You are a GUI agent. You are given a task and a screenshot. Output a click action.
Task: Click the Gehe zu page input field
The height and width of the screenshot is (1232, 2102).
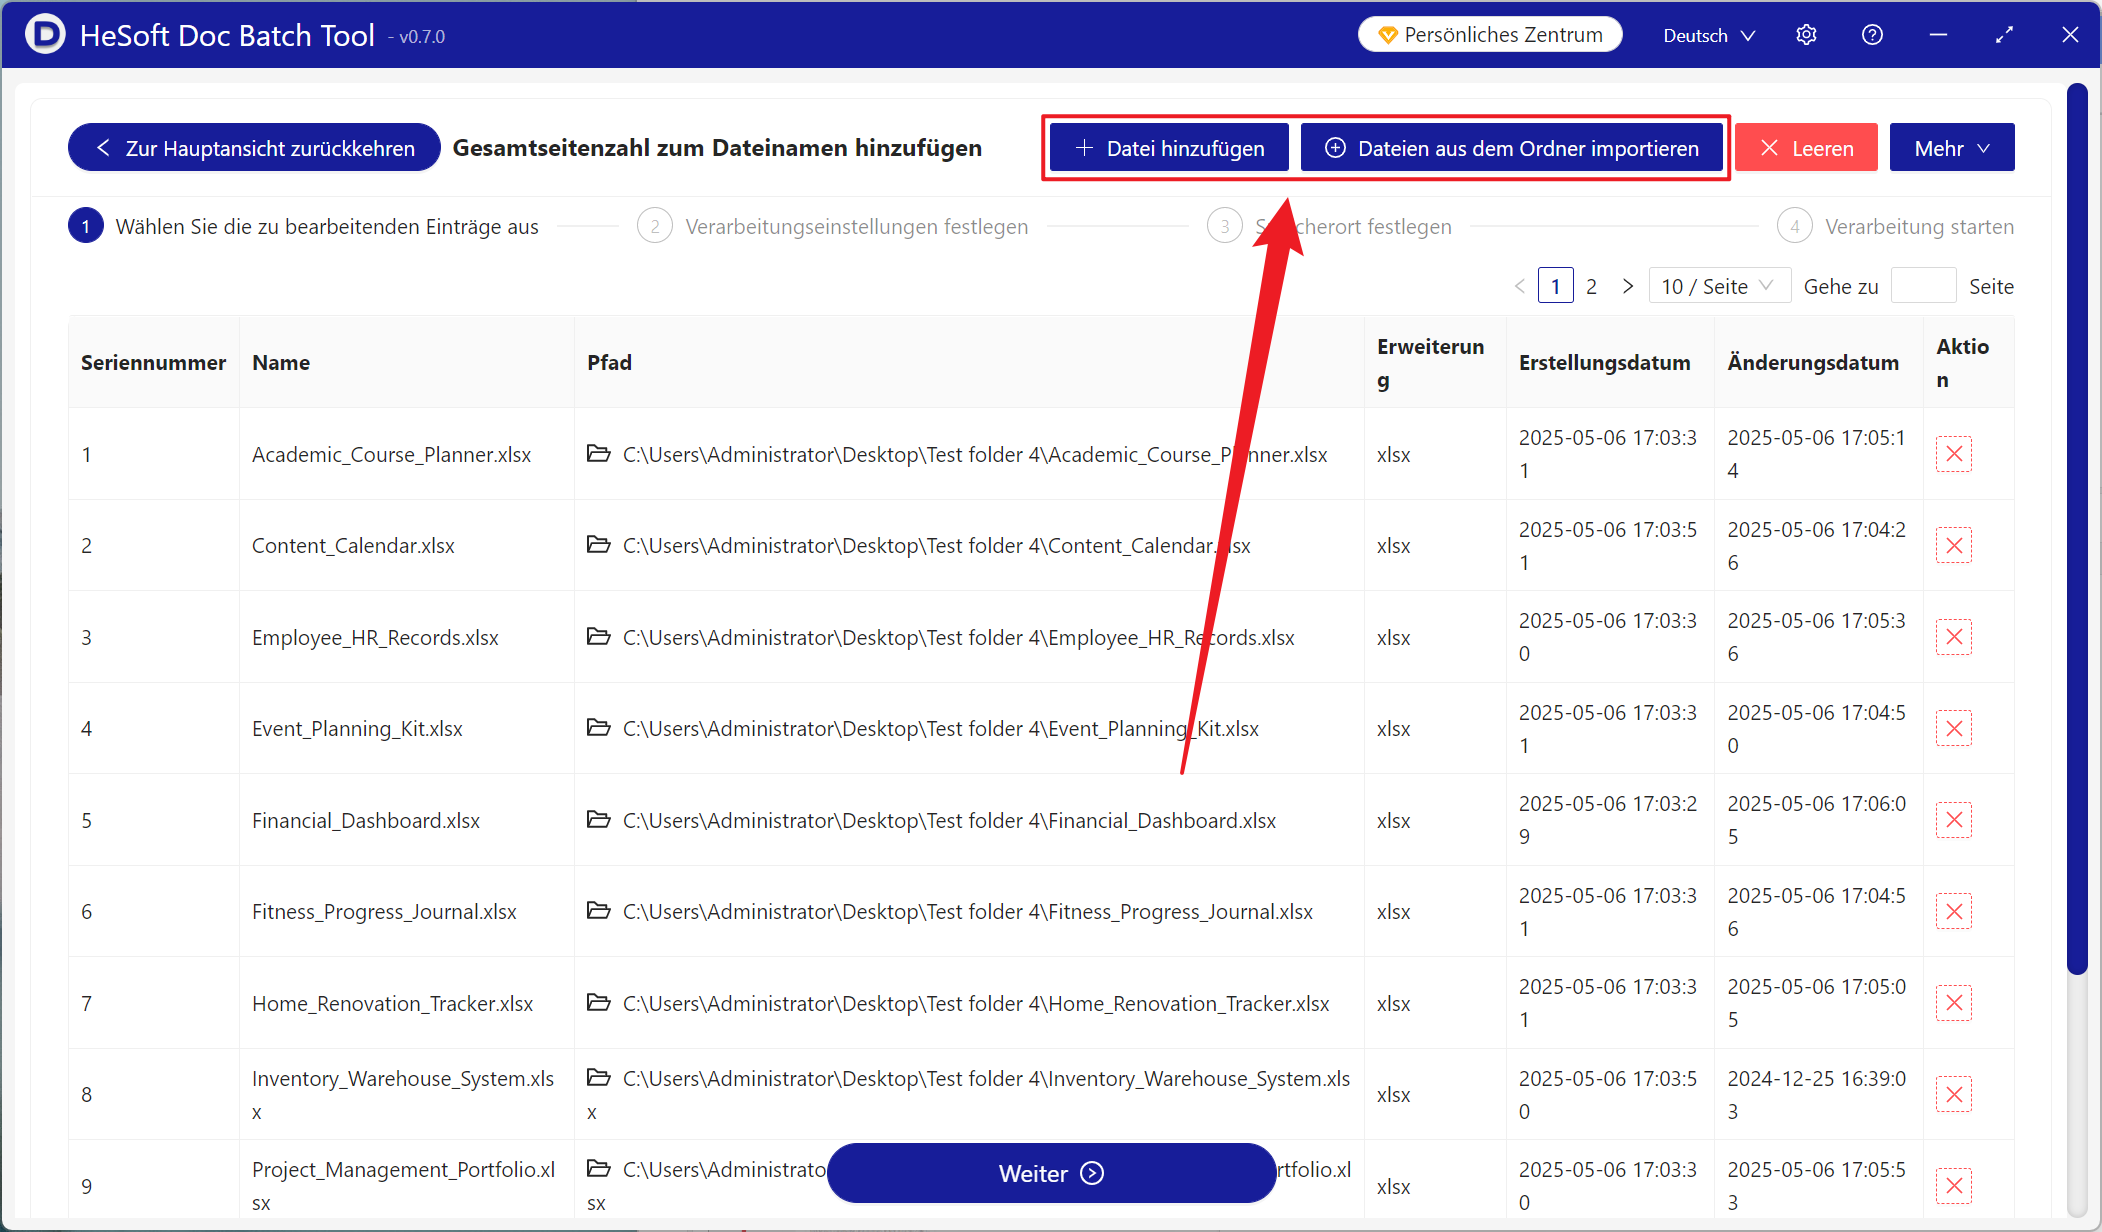tap(1924, 286)
